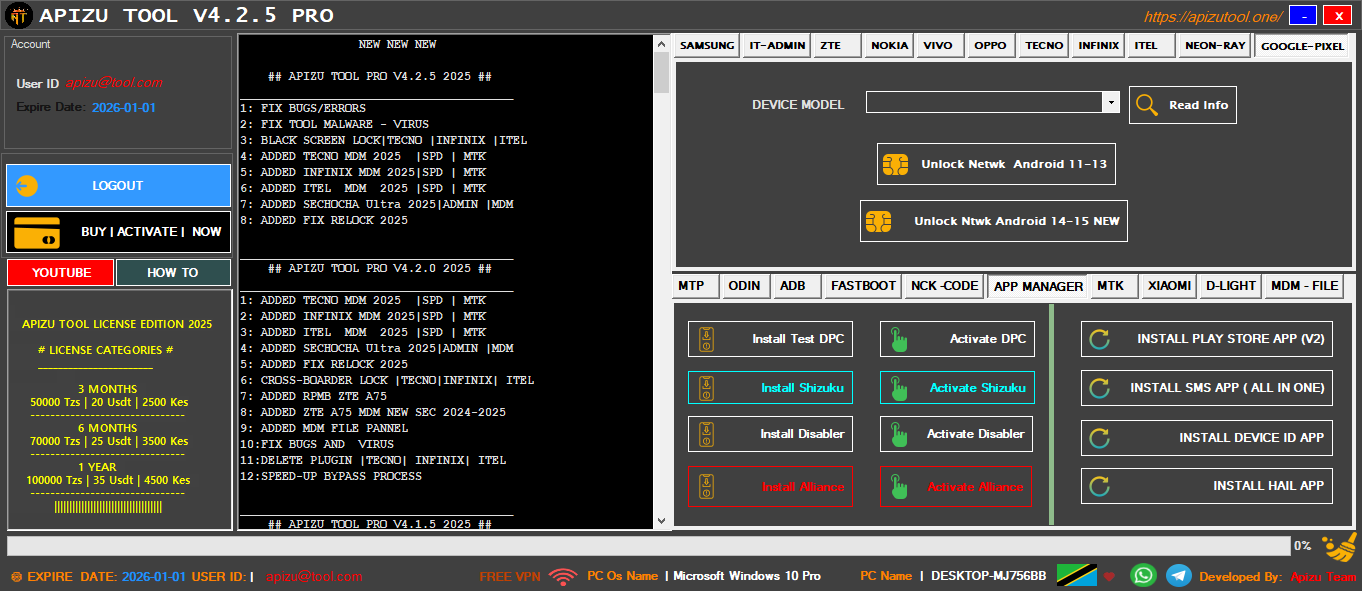Select the NOKIA tab

point(889,46)
